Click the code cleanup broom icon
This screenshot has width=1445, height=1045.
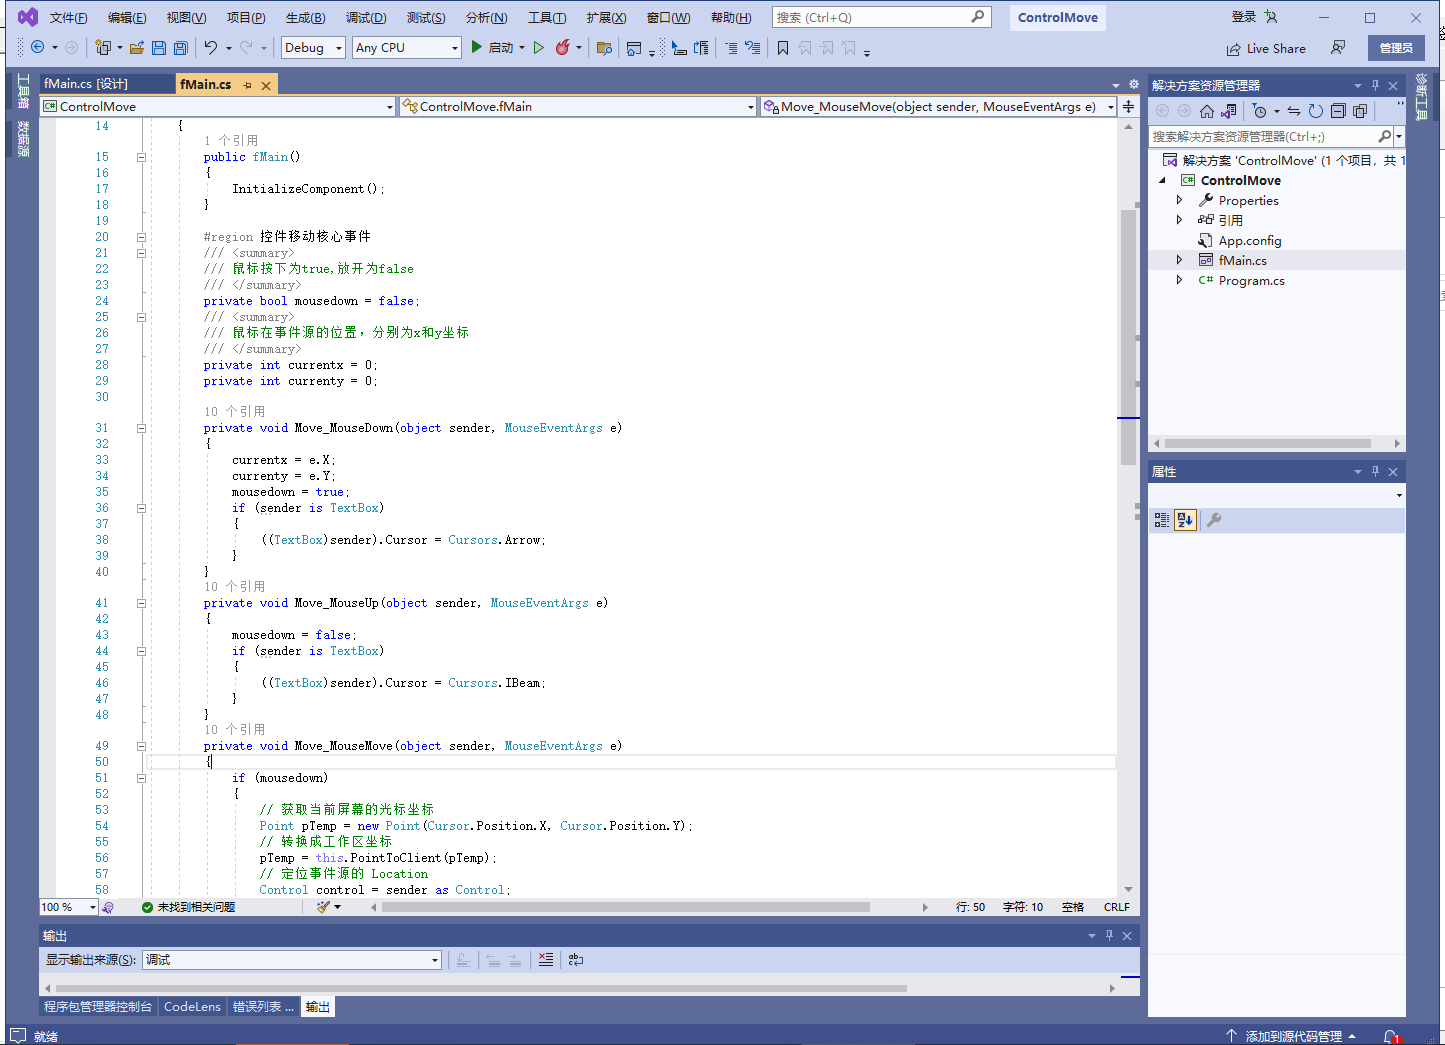click(x=323, y=907)
